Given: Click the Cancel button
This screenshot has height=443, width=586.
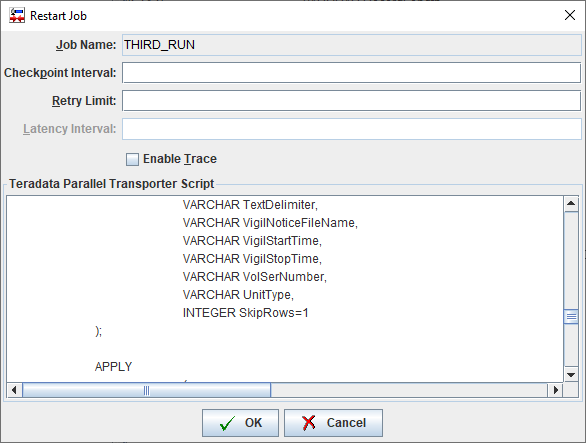Looking at the screenshot, I should pos(333,423).
